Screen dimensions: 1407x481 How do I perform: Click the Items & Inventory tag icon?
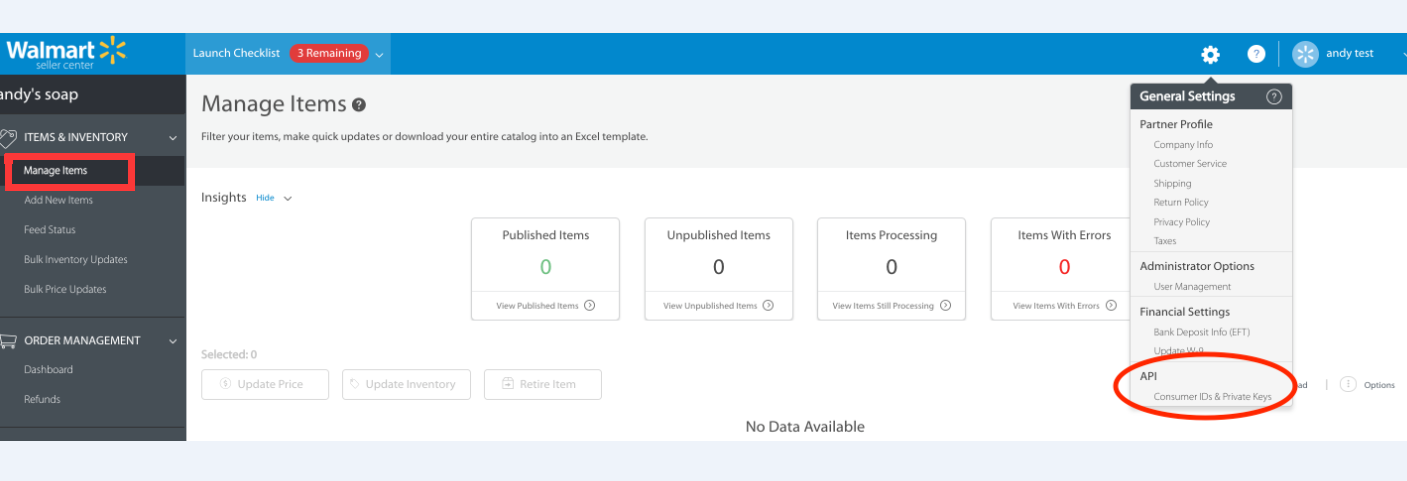(x=8, y=137)
